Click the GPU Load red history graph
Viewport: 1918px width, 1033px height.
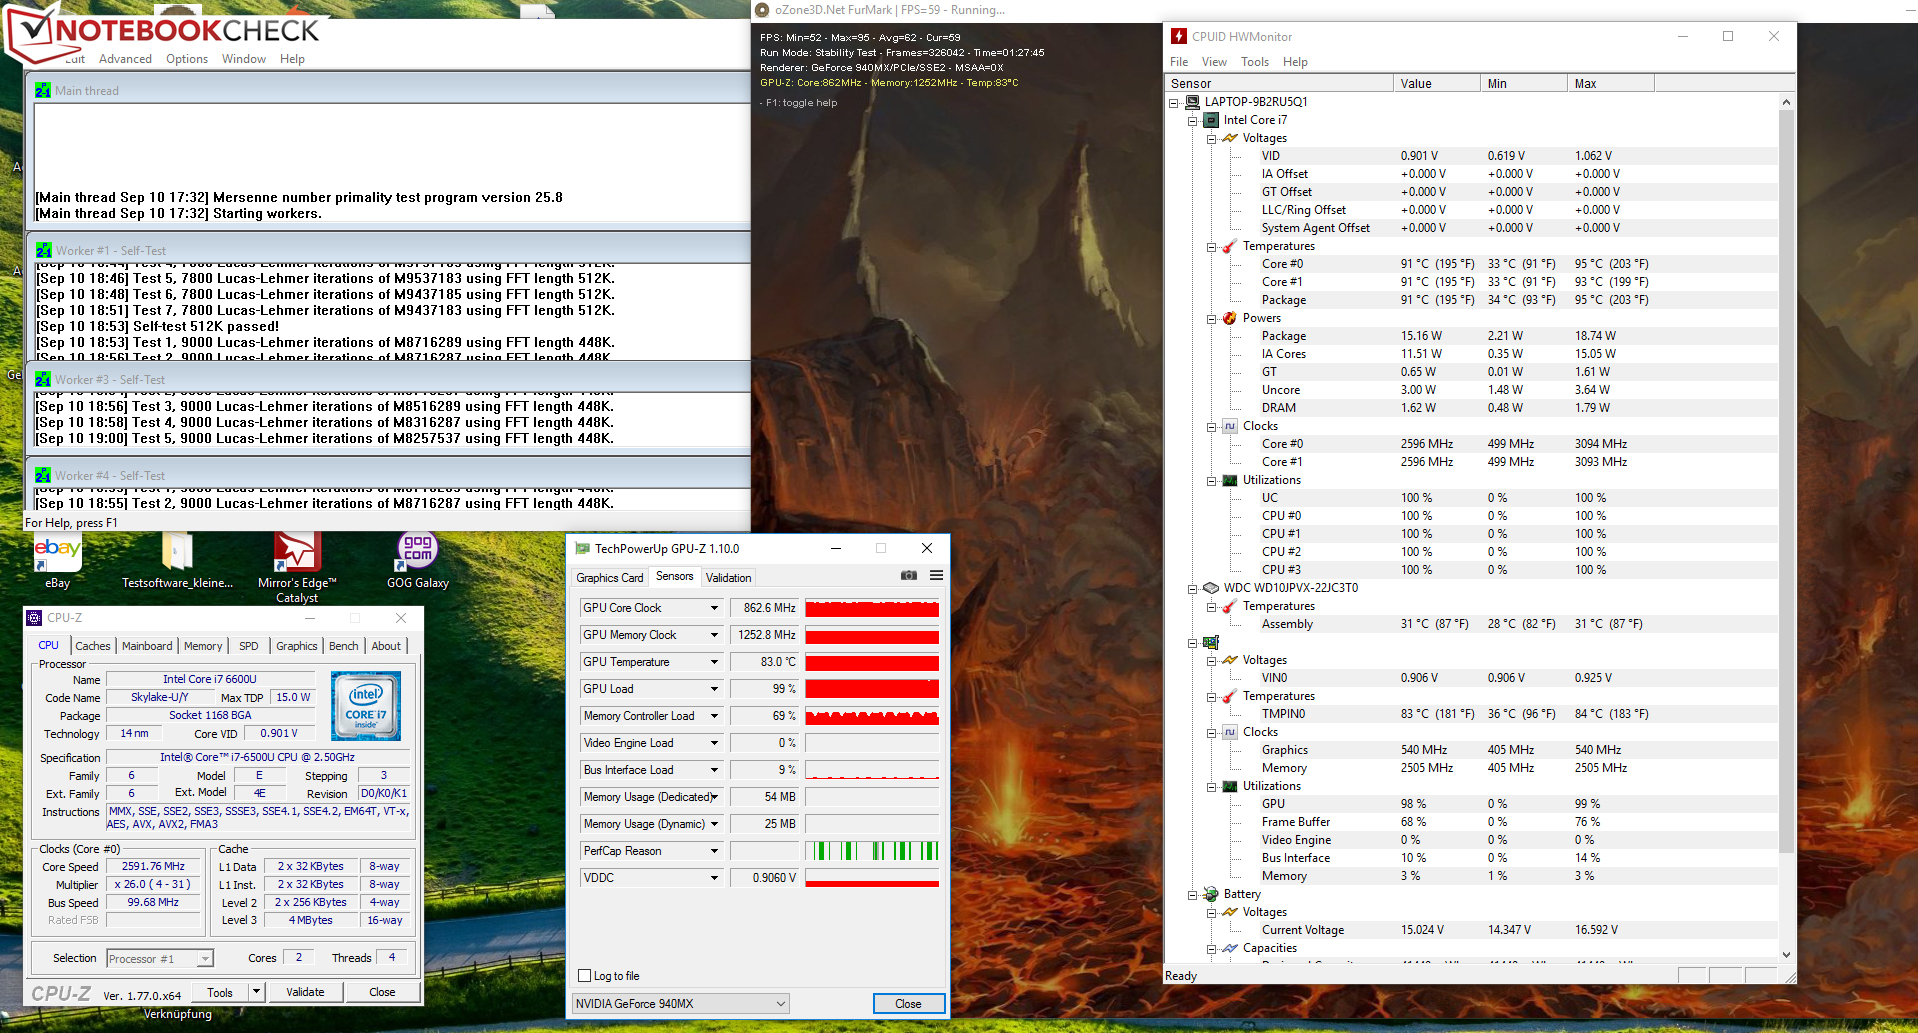(x=872, y=689)
